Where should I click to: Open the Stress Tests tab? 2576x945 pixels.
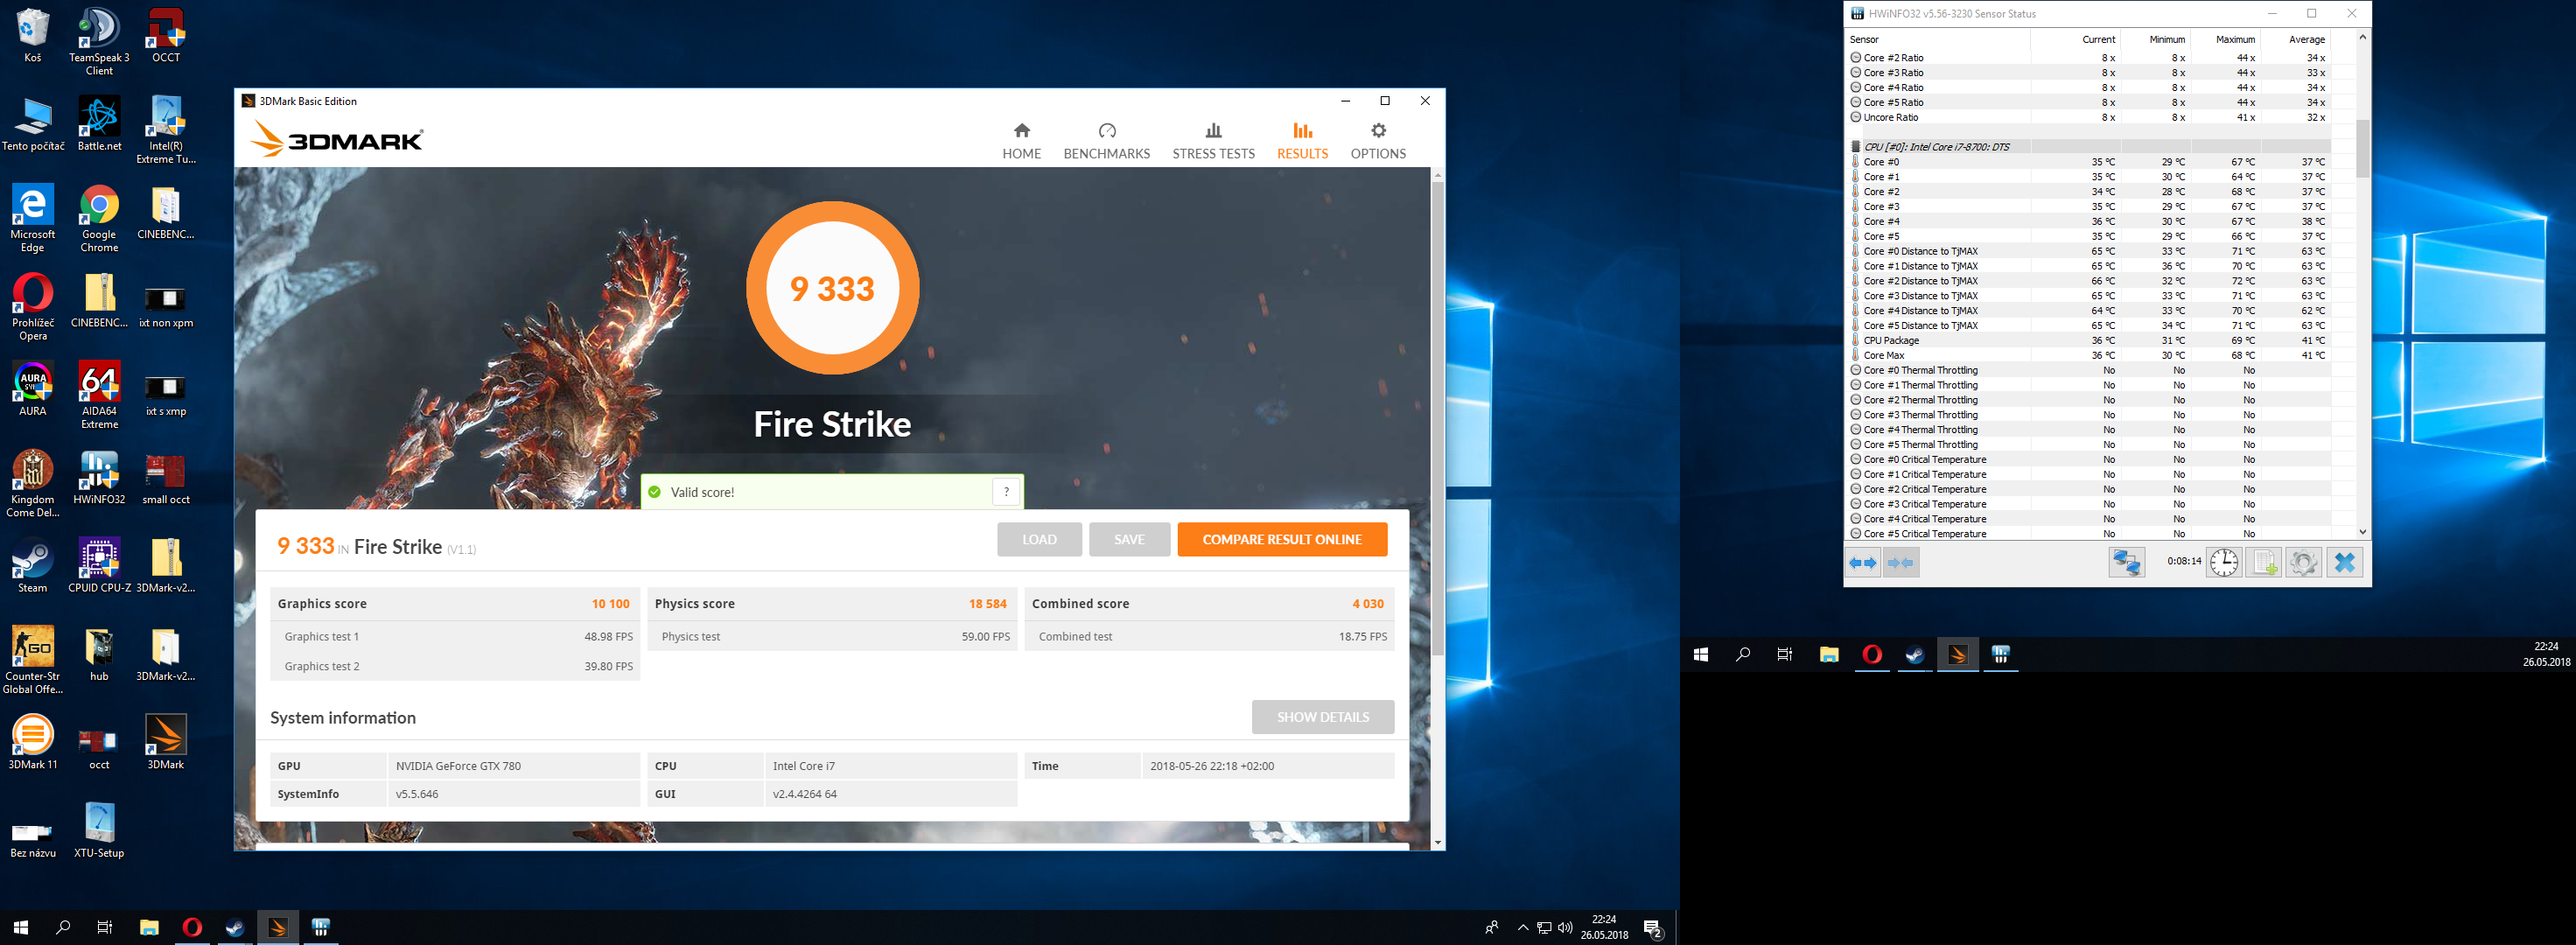coord(1213,141)
